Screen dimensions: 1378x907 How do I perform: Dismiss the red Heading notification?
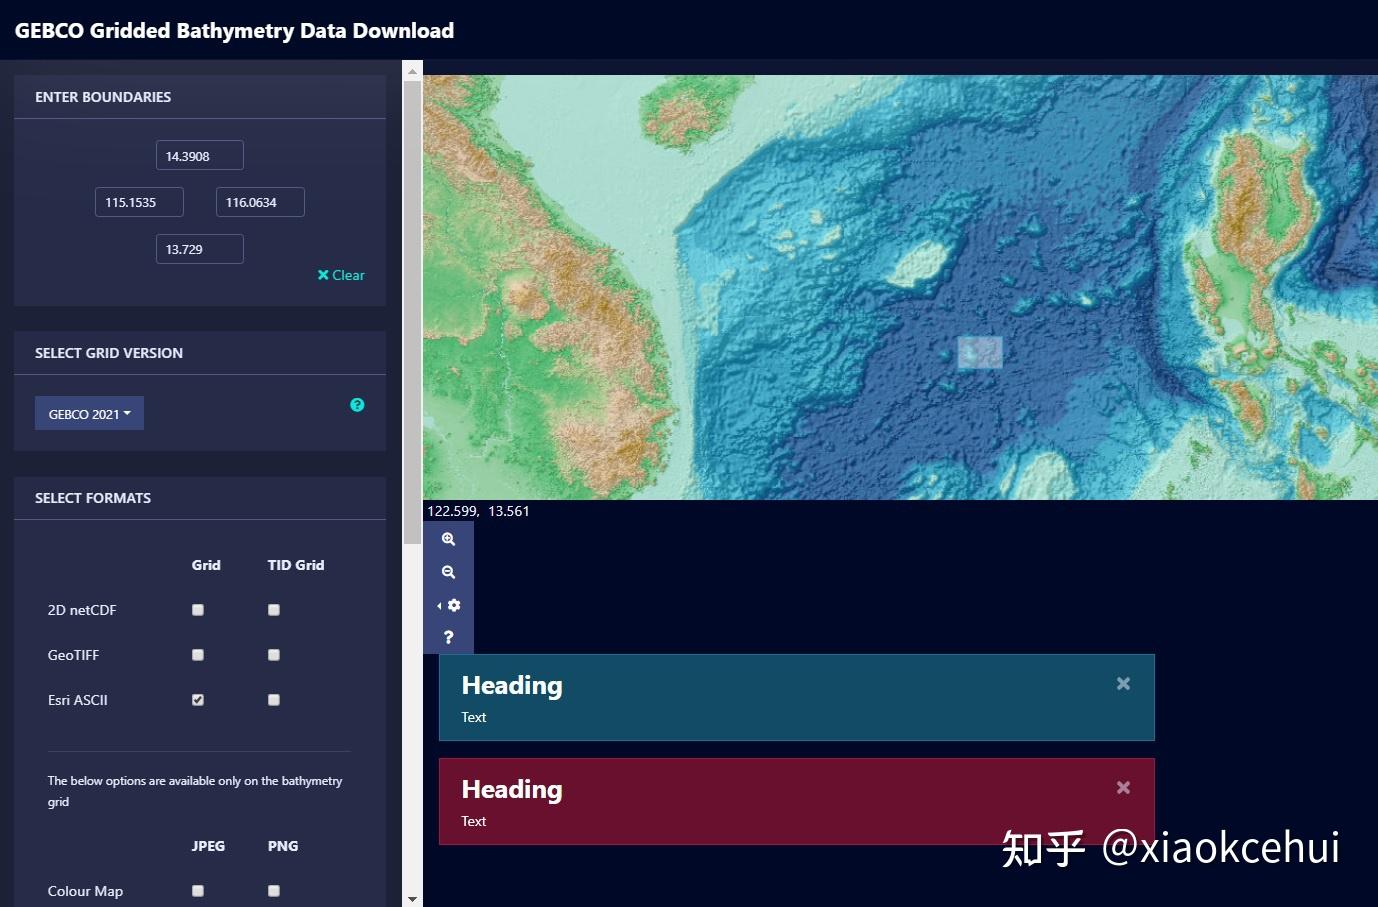point(1122,787)
